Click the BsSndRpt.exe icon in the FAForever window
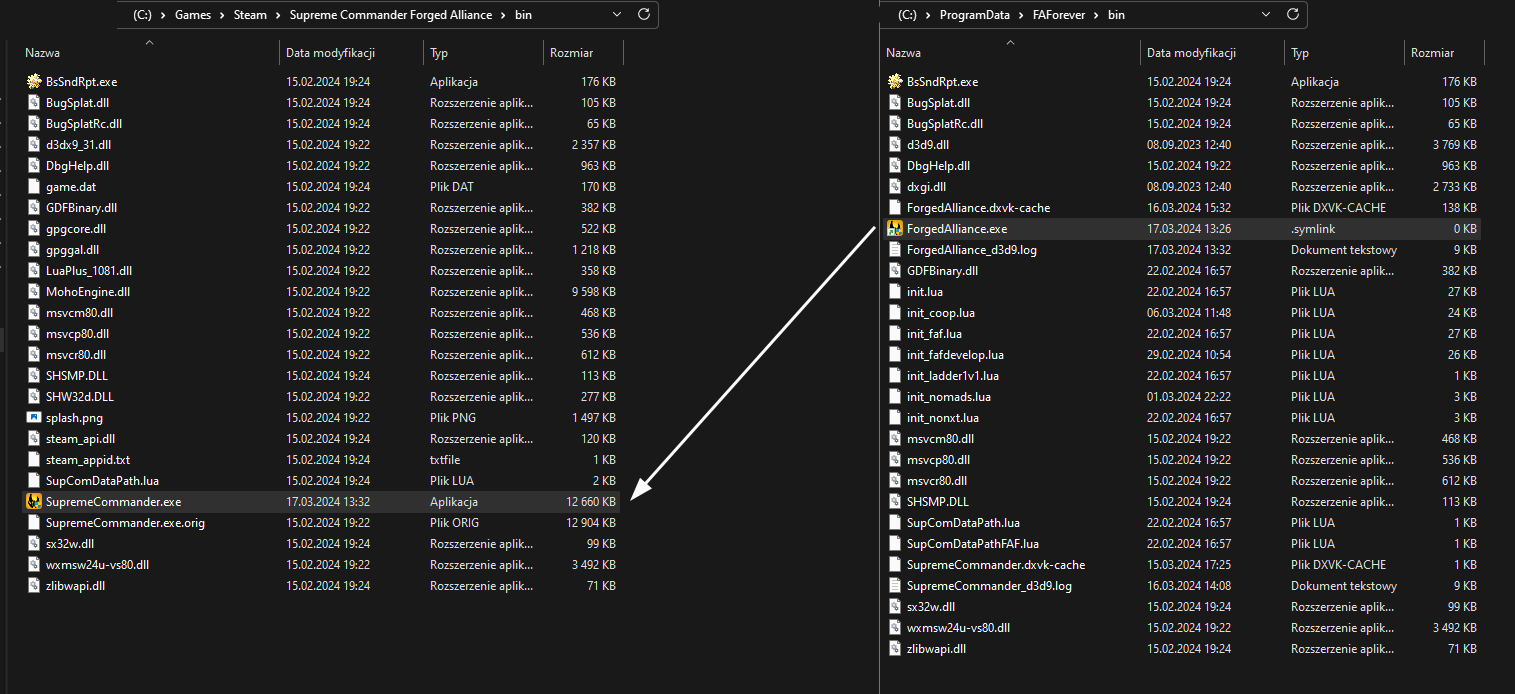 pyautogui.click(x=895, y=82)
